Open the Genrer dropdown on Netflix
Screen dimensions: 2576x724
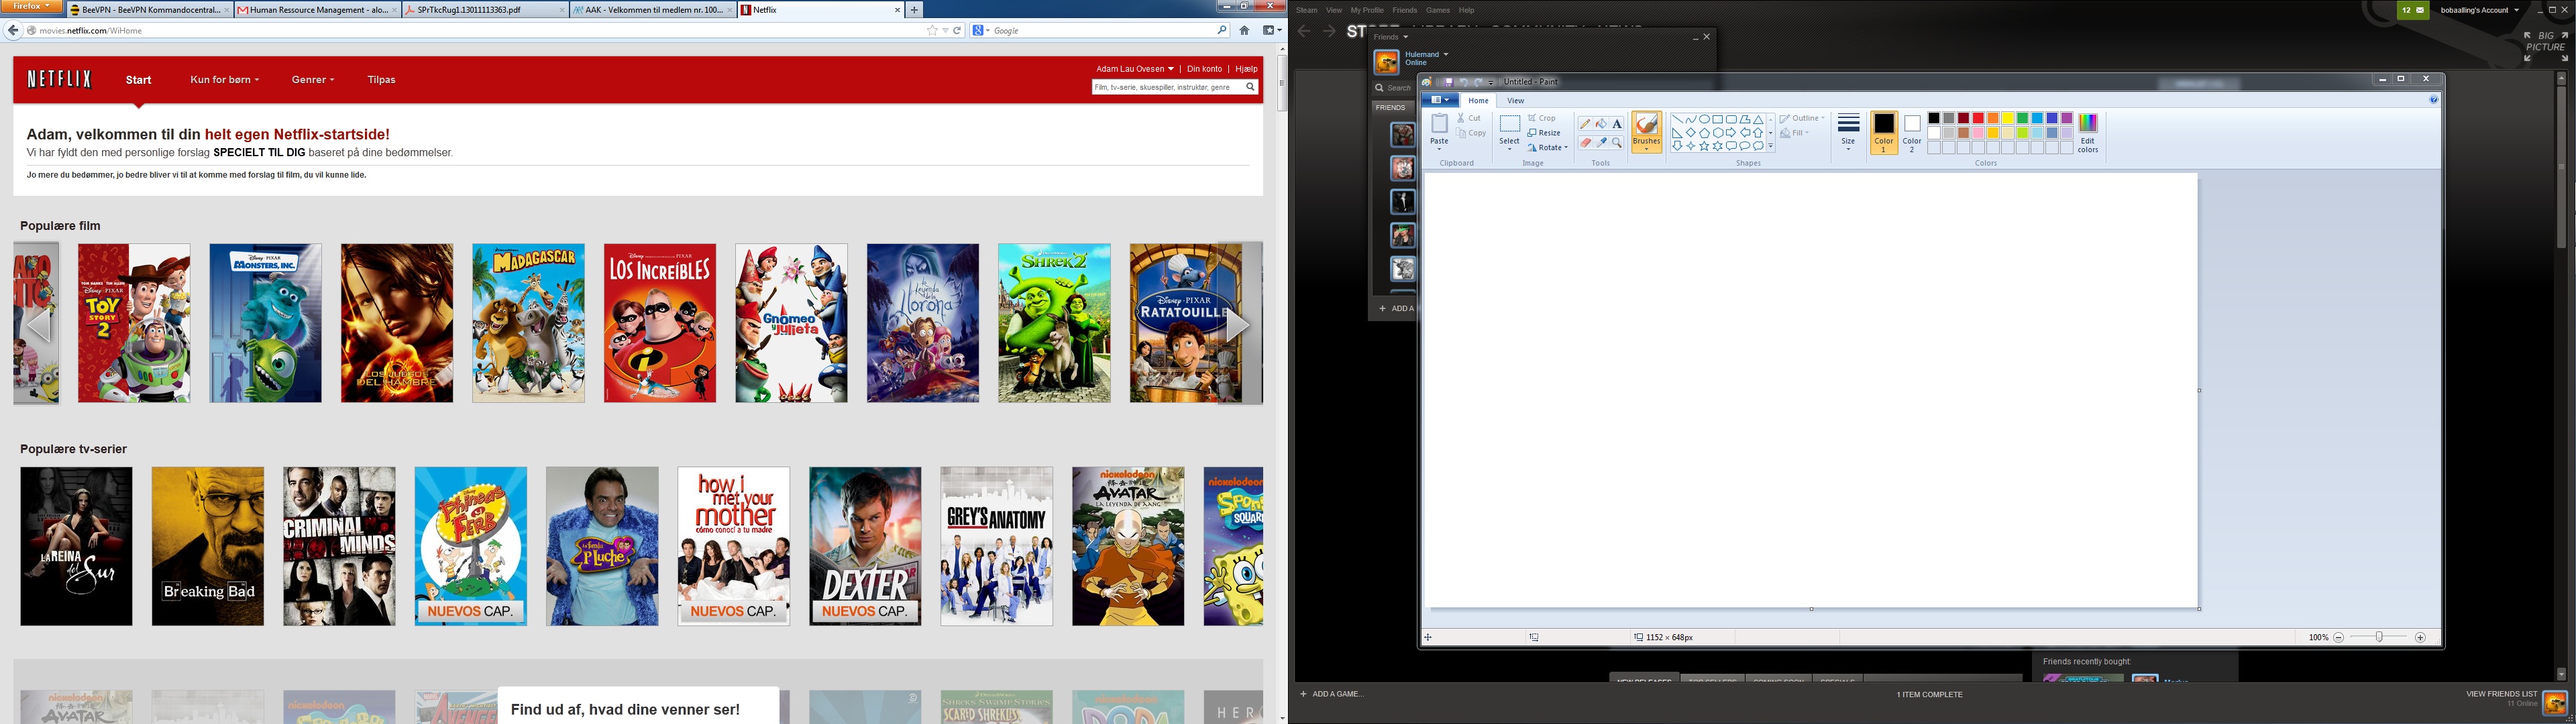pos(312,80)
